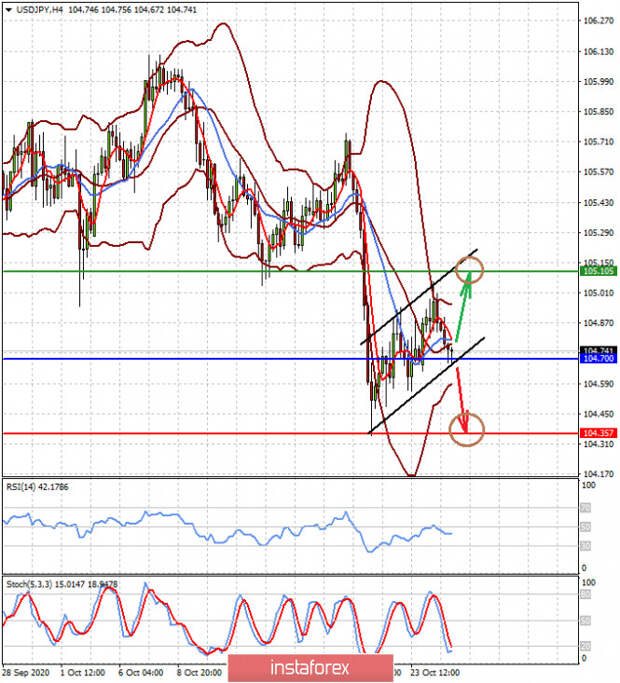The image size is (620, 683).
Task: Open the USDJPY,H4 chart menu triangle
Action: [8, 10]
